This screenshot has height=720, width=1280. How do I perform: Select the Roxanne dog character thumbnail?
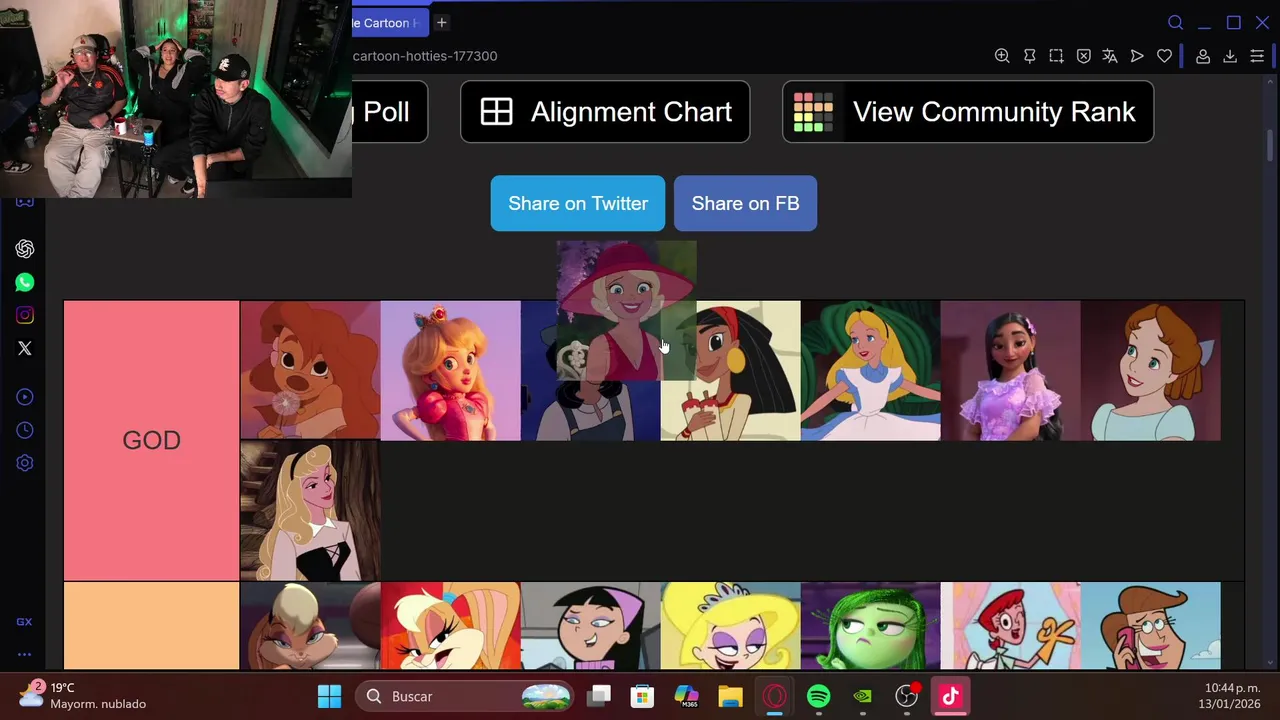(x=310, y=371)
